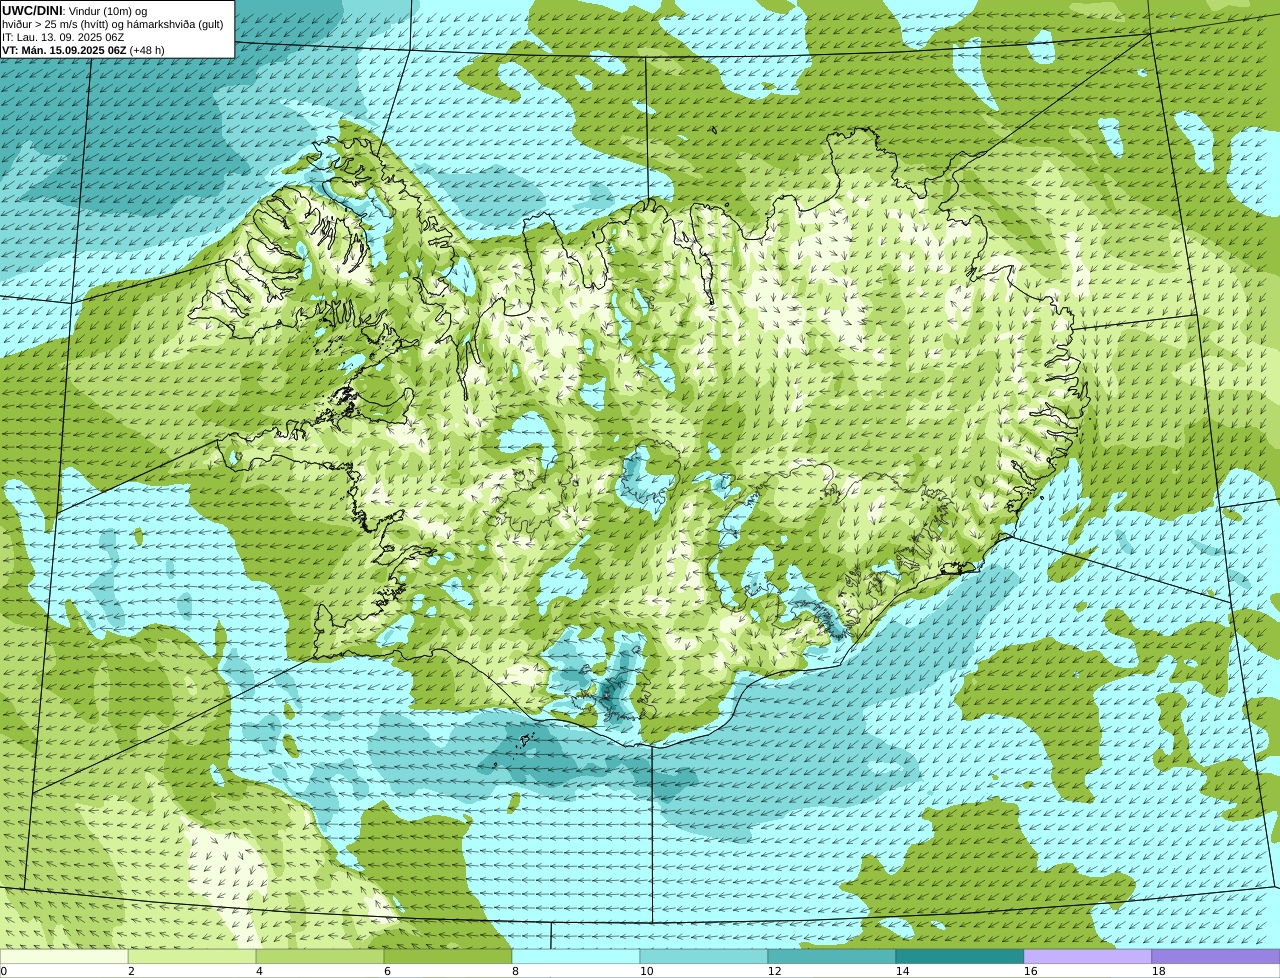Click the 16–18 m/s light purple legend swatch
The height and width of the screenshot is (978, 1280).
[1088, 956]
